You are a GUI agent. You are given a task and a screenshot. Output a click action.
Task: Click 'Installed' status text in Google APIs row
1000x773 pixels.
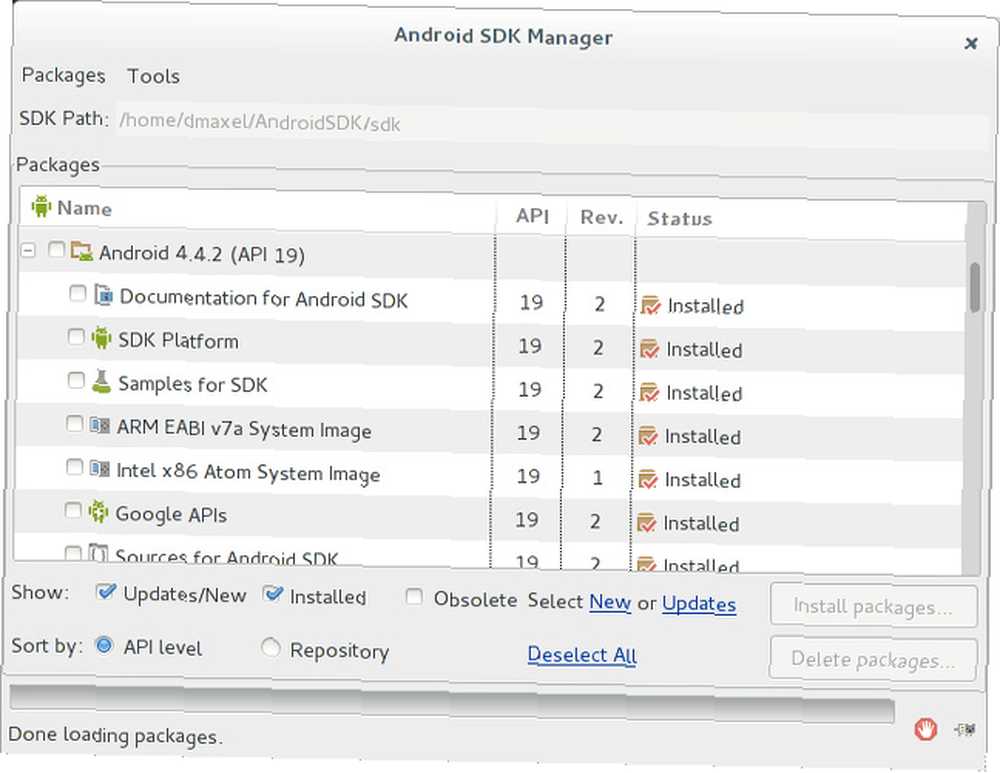701,524
